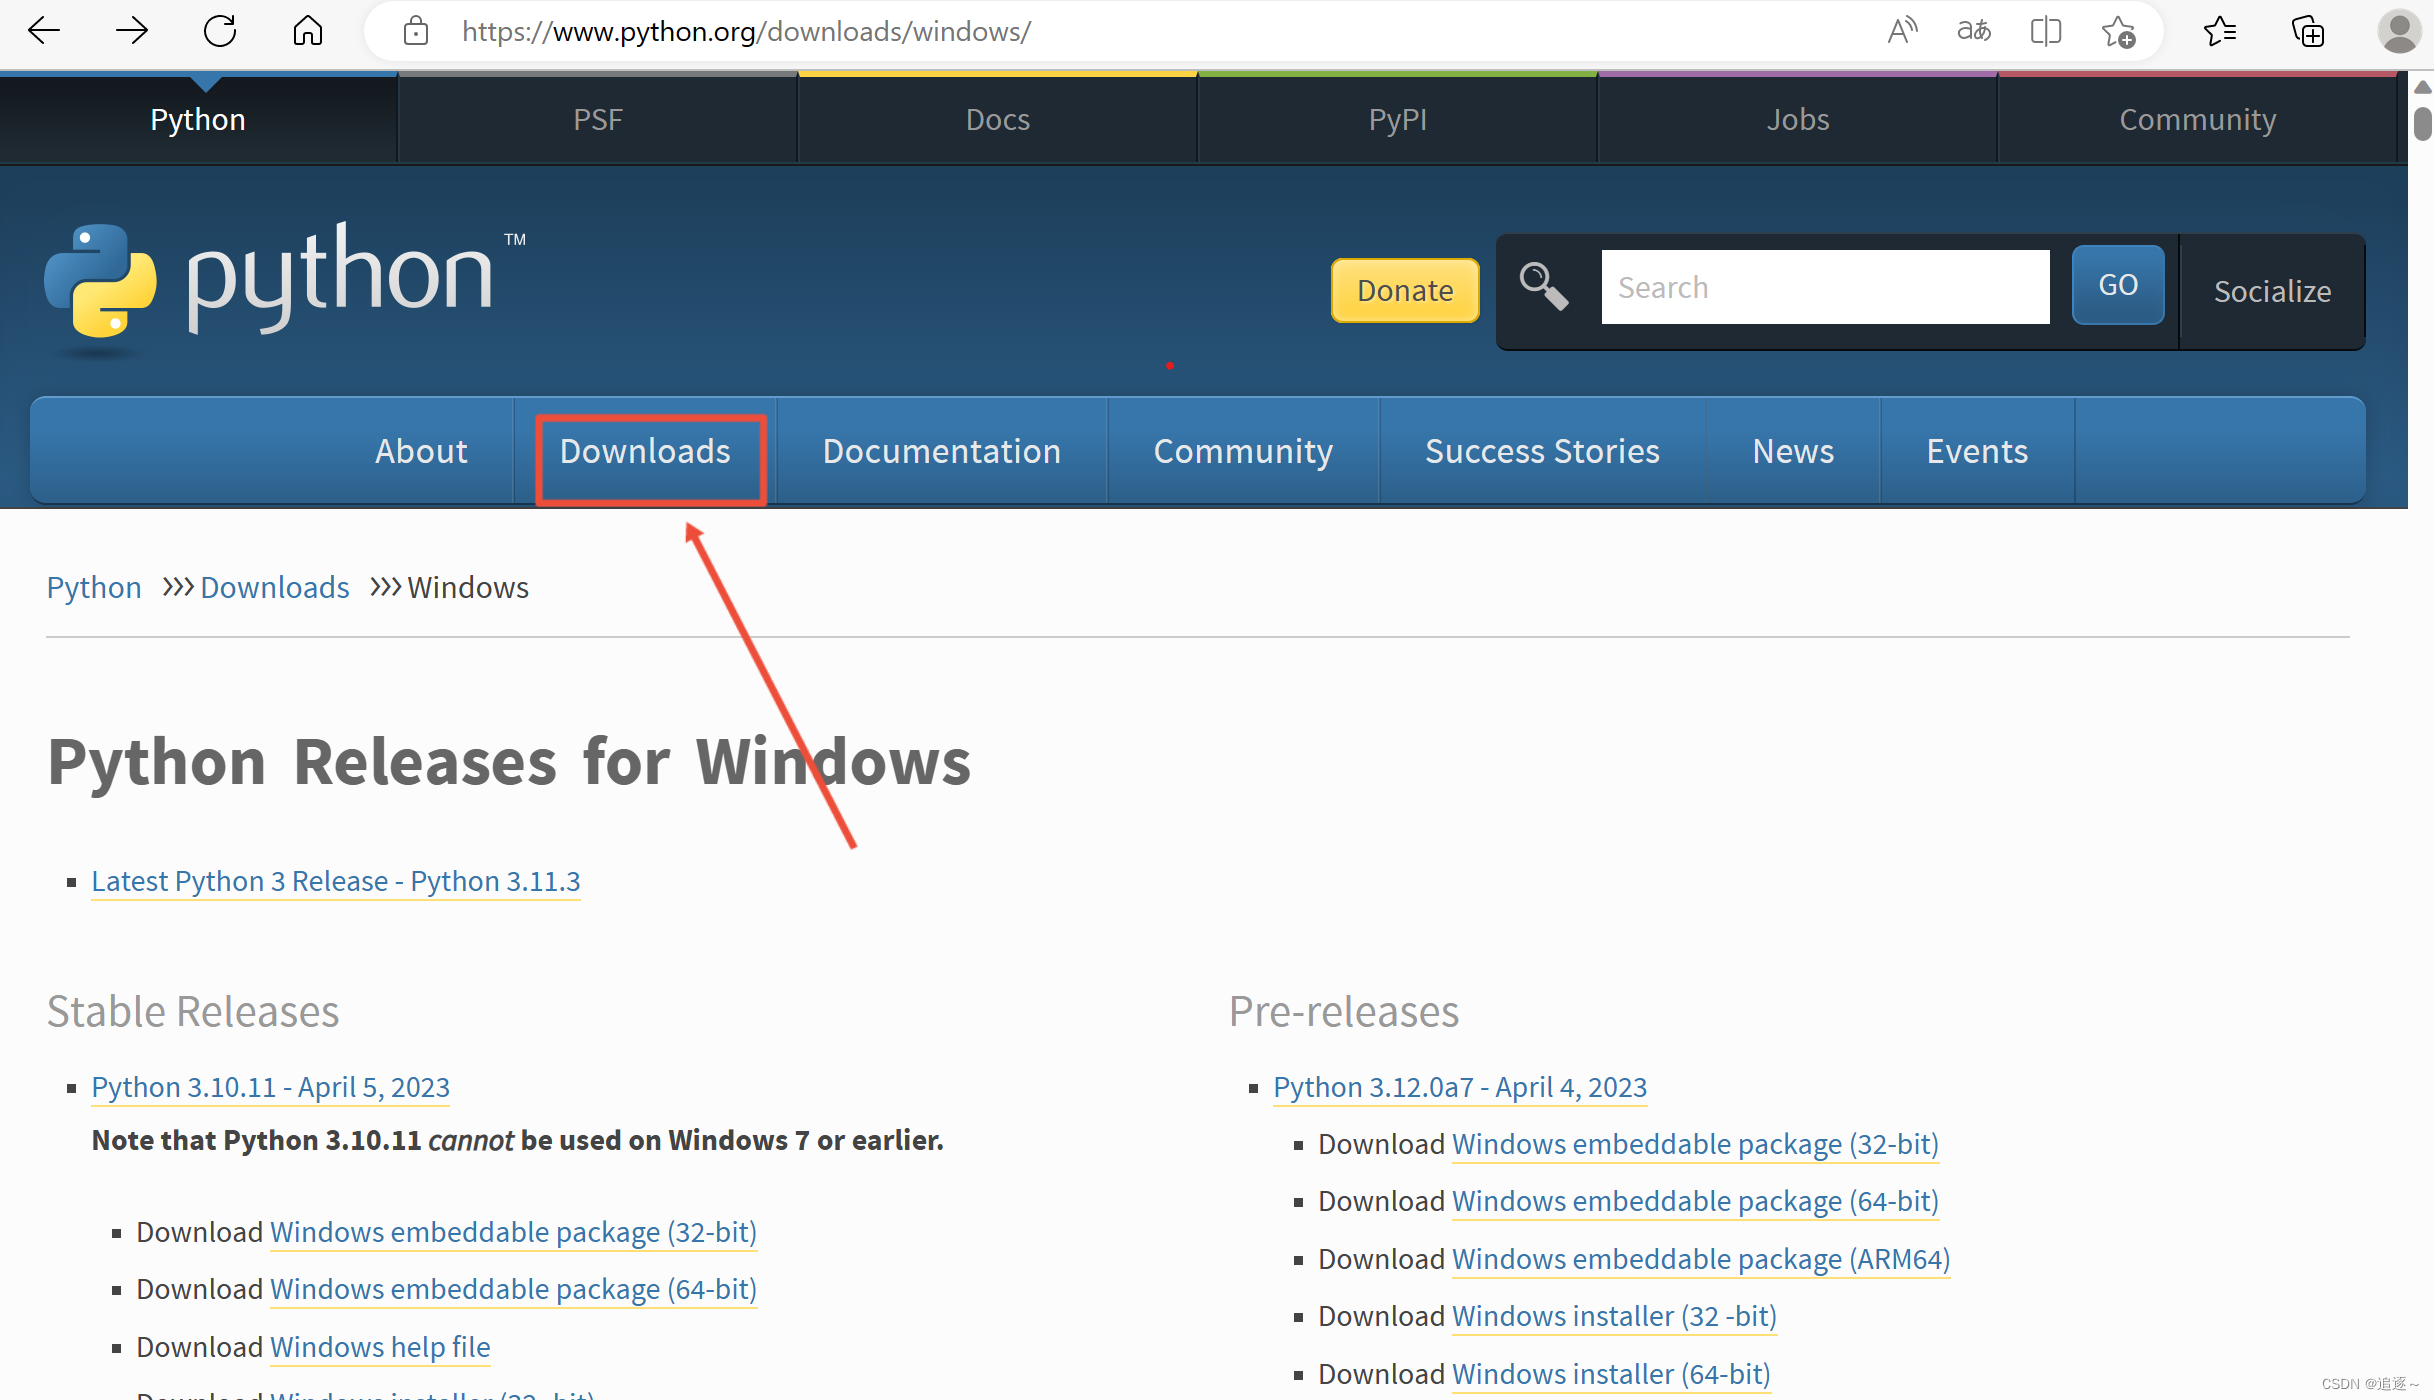The width and height of the screenshot is (2434, 1400).
Task: Open the translate page icon
Action: point(1974,31)
